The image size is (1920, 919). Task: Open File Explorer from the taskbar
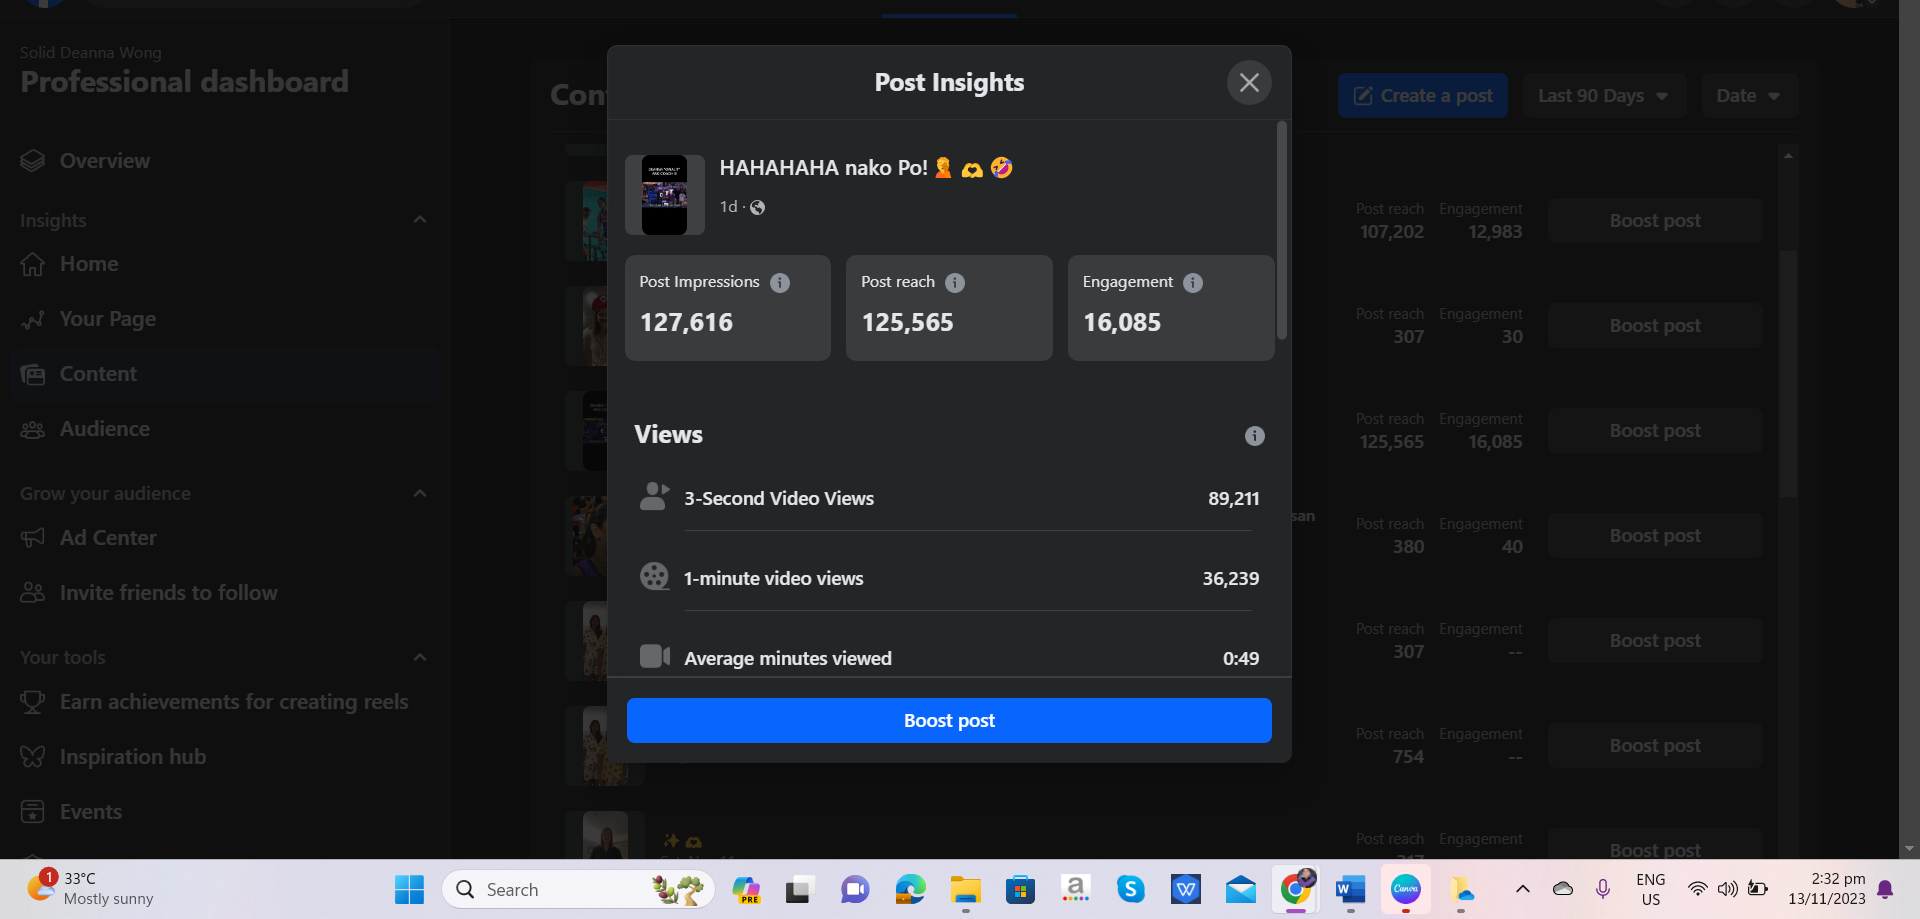966,889
